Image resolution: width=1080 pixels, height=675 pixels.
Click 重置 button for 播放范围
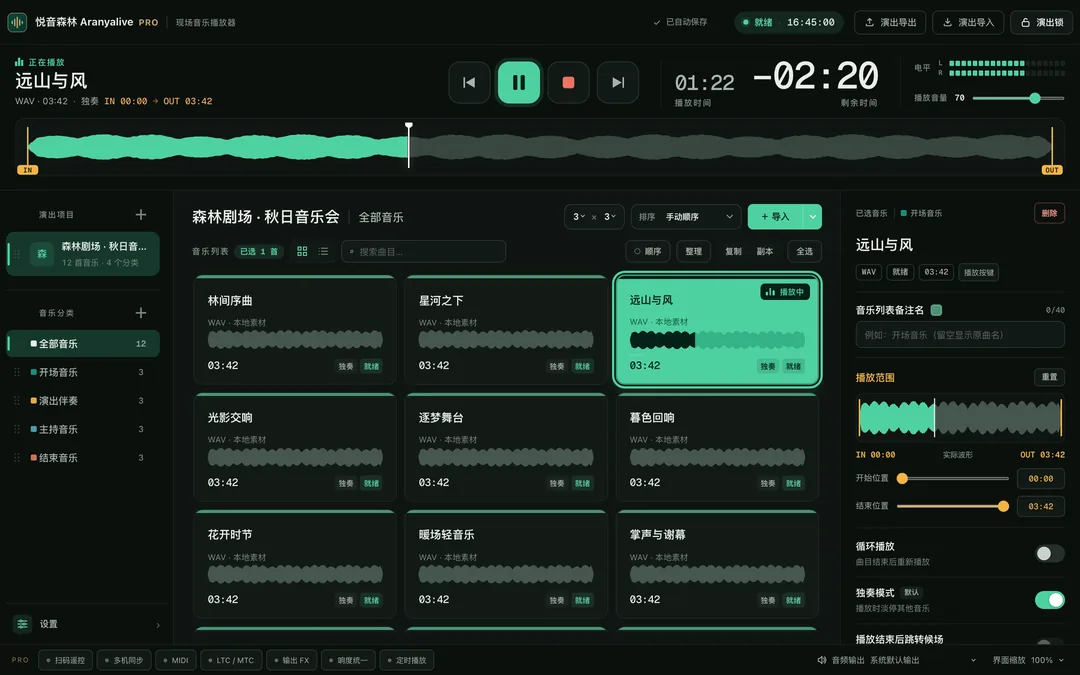click(1049, 377)
